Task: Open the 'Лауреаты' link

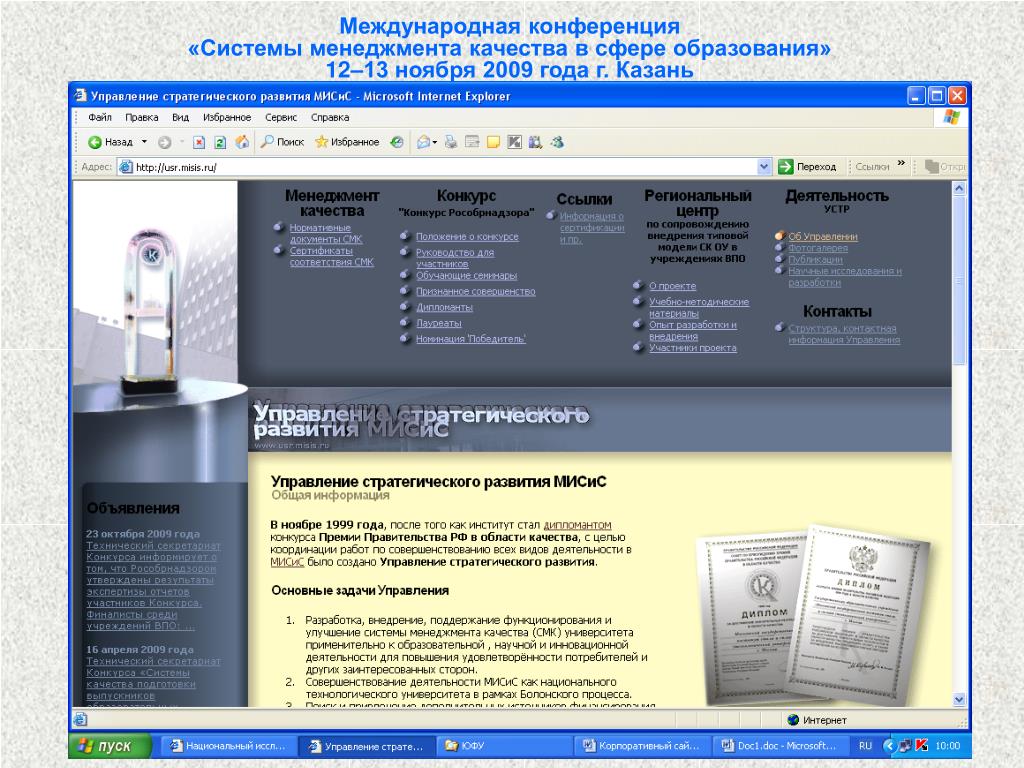Action: pos(439,323)
